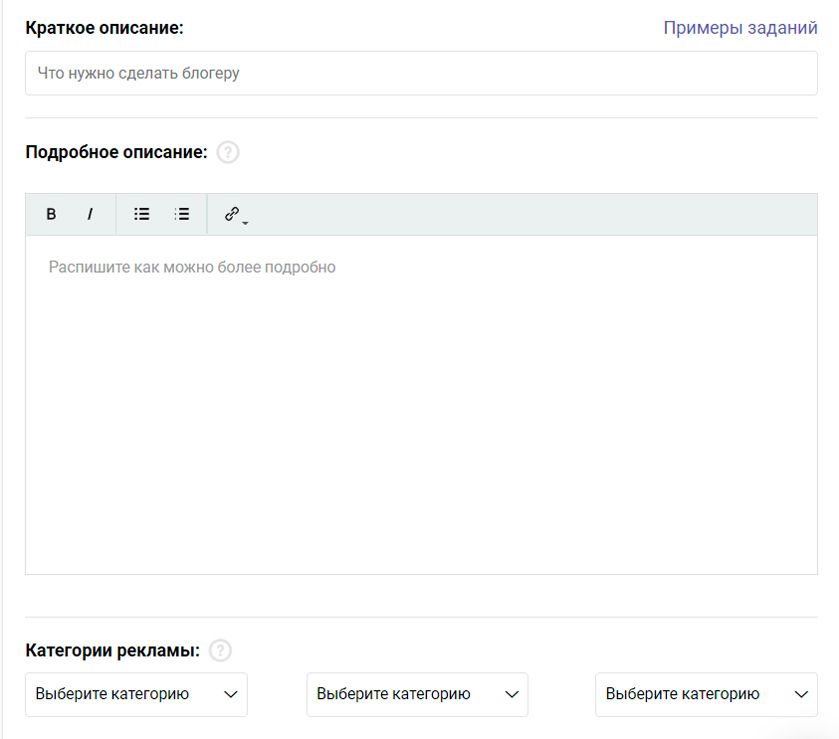
Task: Open the middle Выберите категорию dropdown
Action: [405, 694]
